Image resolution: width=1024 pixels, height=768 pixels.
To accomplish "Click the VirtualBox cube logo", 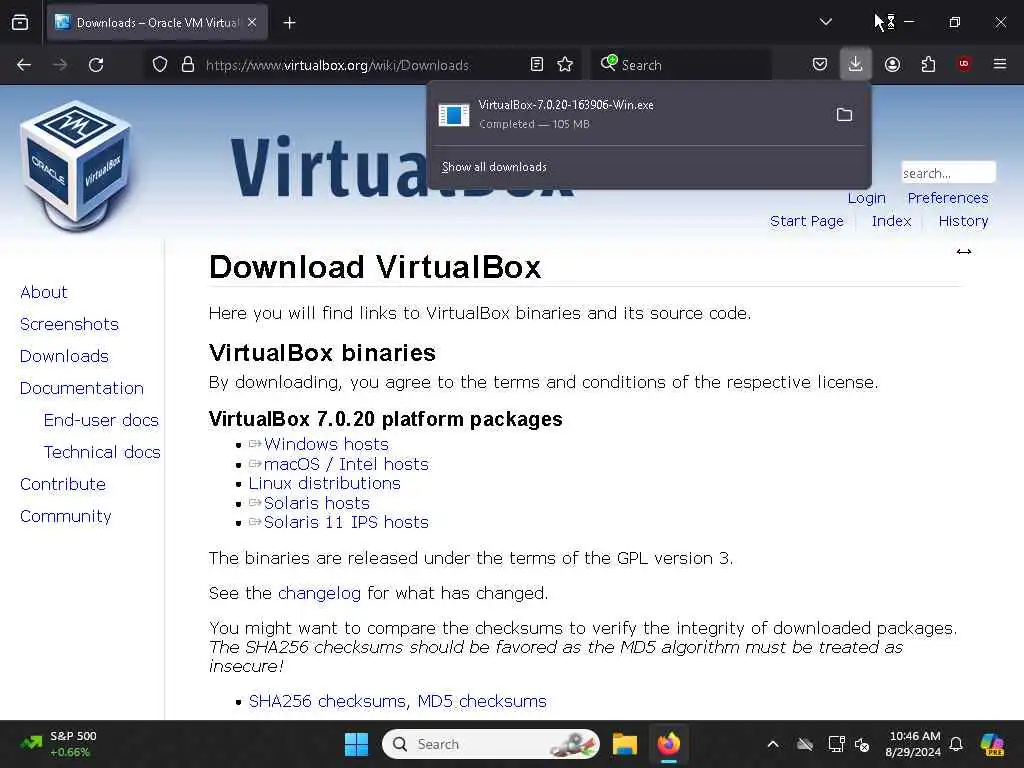I will tap(75, 165).
